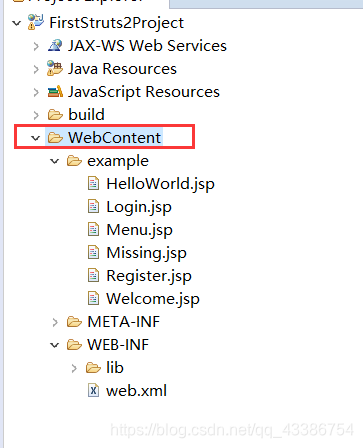Image resolution: width=363 pixels, height=448 pixels.
Task: Click the JAX-WS Web Services icon
Action: [x=55, y=45]
